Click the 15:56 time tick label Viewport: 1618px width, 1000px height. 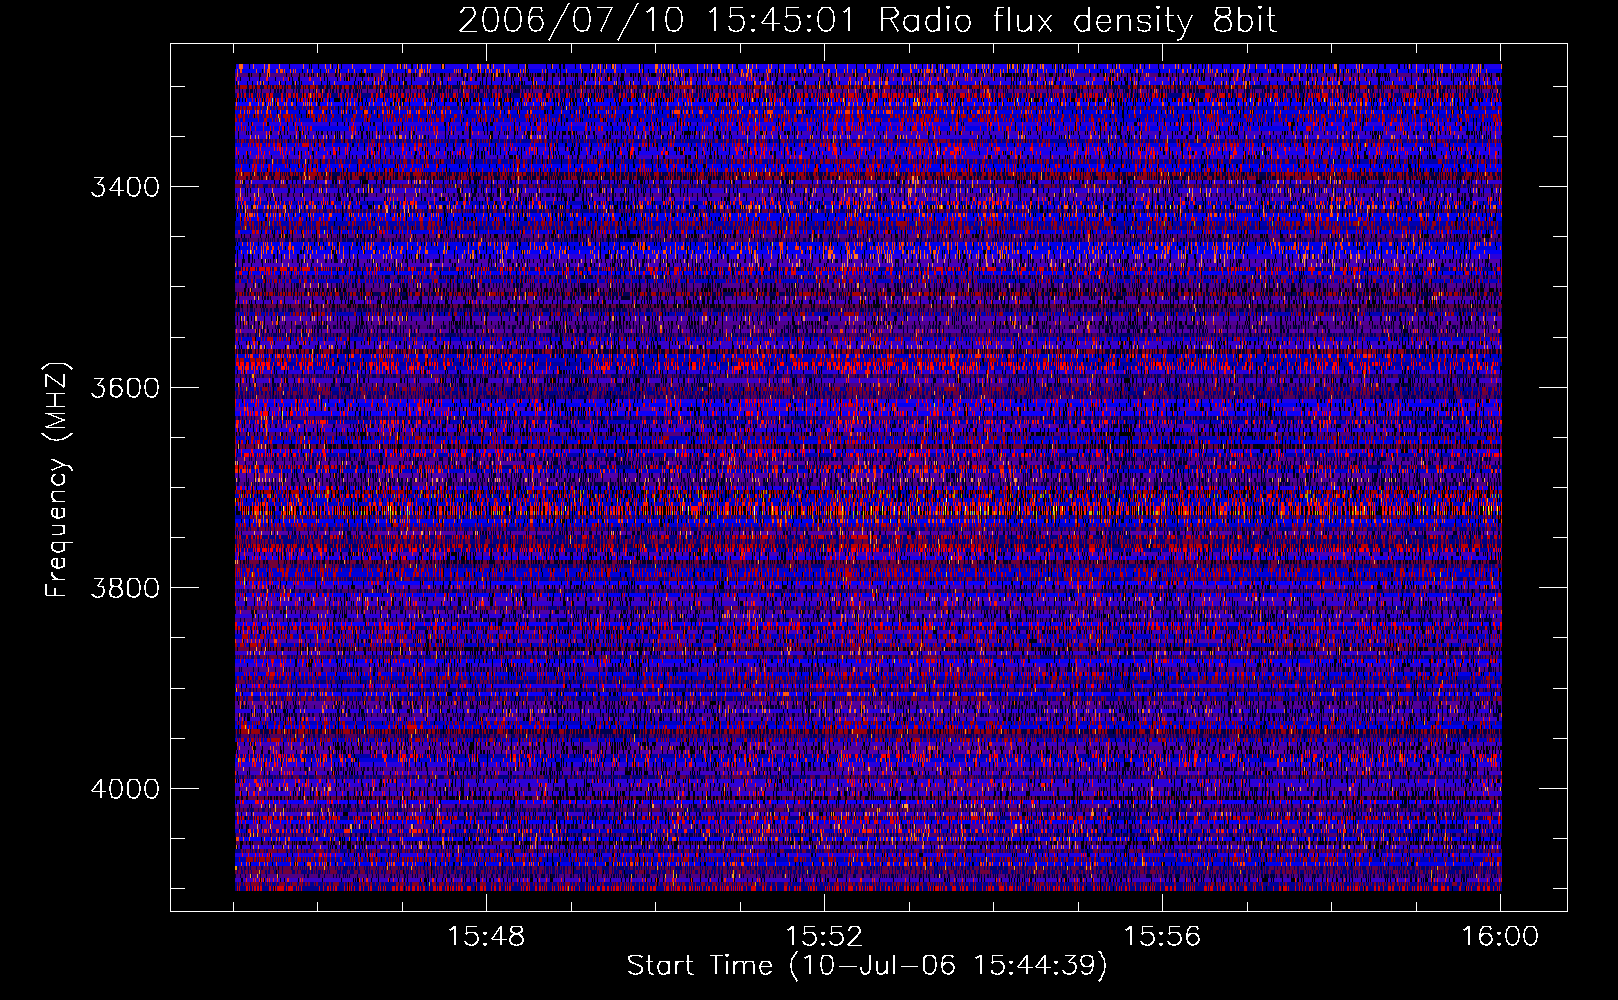point(1162,937)
